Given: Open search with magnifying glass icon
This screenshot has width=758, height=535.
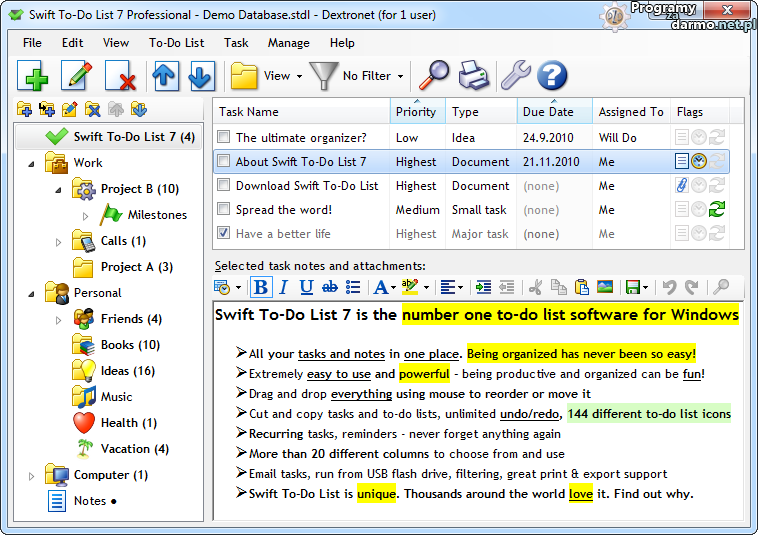Looking at the screenshot, I should point(434,76).
